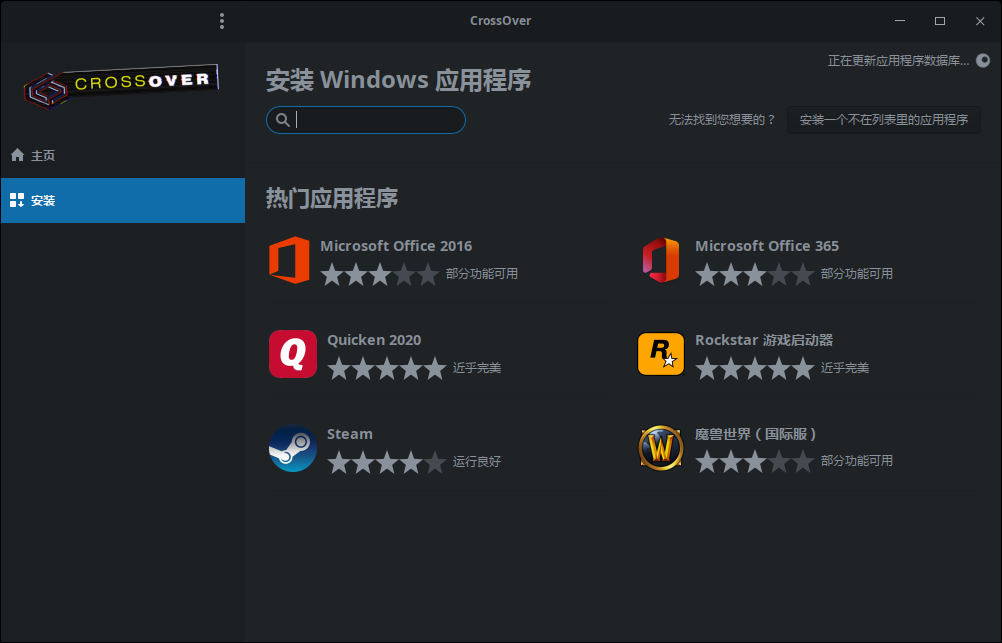This screenshot has width=1002, height=643.
Task: Click the Microsoft Office 2016 title
Action: [x=395, y=246]
